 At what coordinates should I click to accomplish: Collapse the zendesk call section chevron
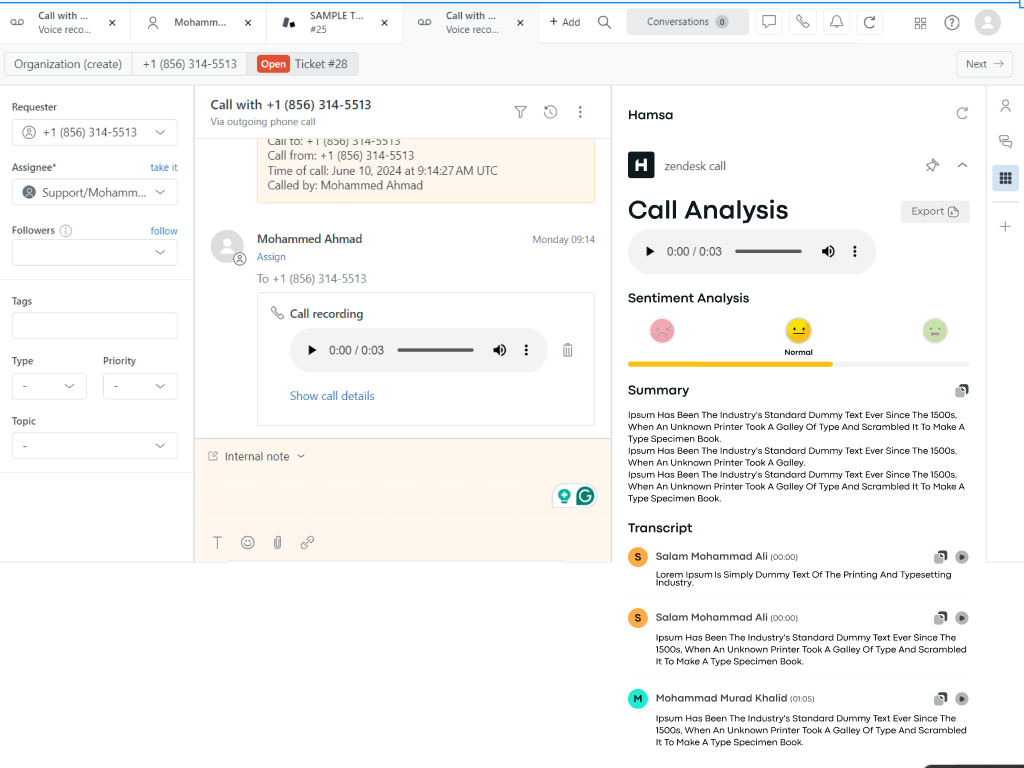pyautogui.click(x=962, y=165)
